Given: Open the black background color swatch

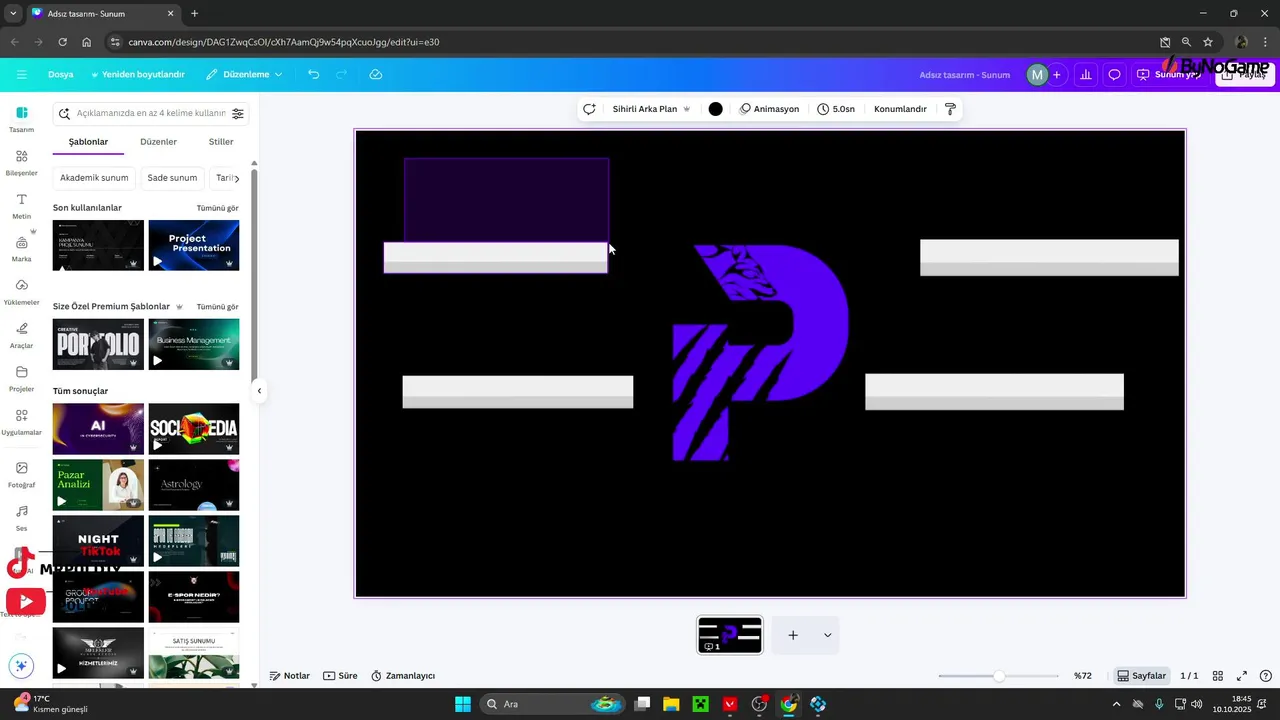Looking at the screenshot, I should point(715,109).
